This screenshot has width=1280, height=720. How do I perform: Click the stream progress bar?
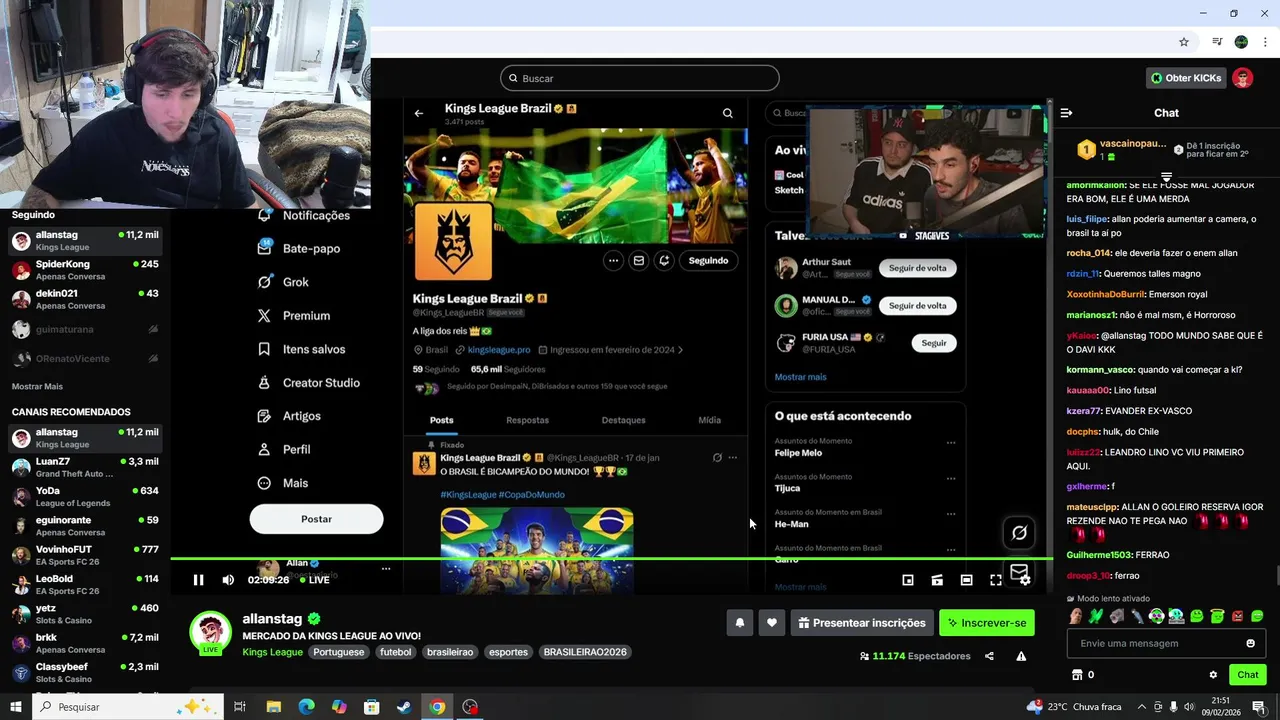[x=611, y=559]
